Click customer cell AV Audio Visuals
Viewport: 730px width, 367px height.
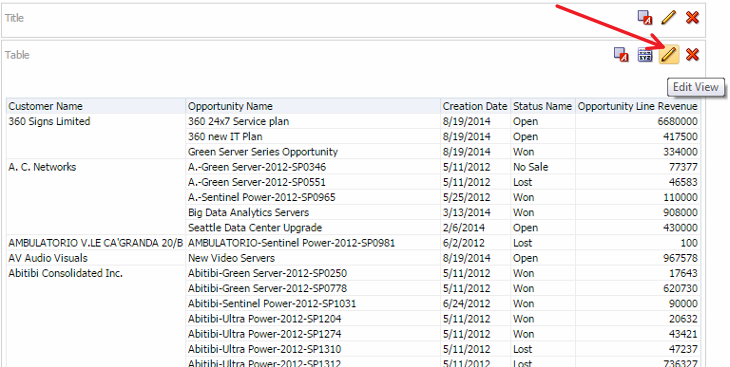[x=48, y=258]
